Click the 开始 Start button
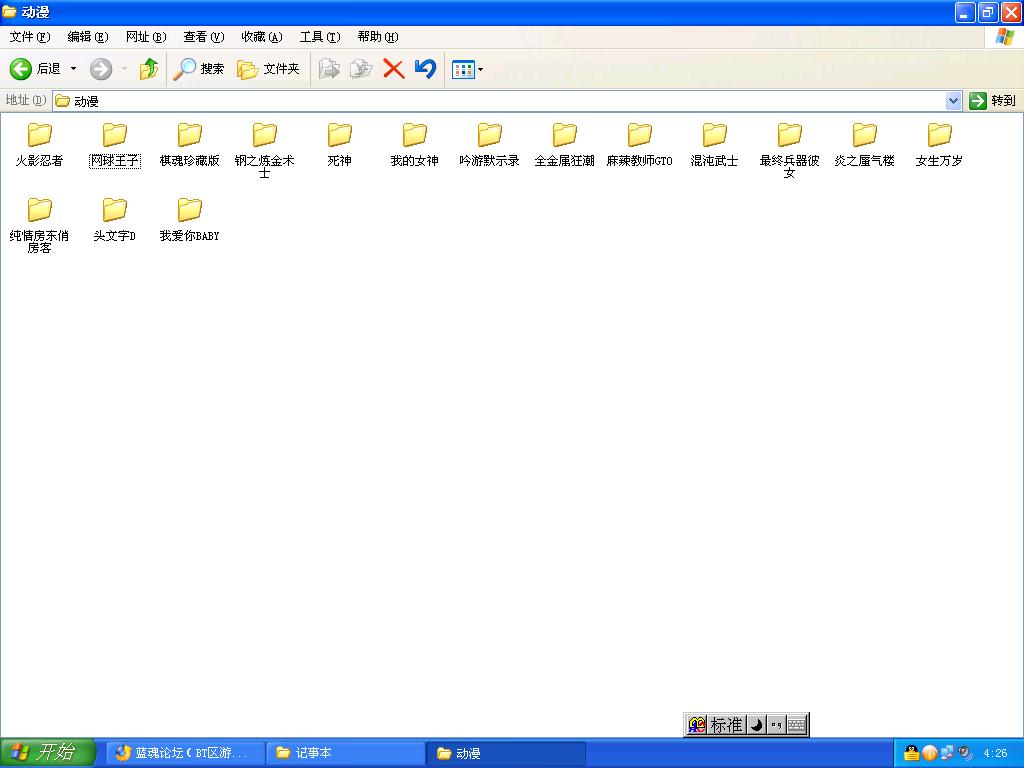This screenshot has height=768, width=1024. (47, 753)
